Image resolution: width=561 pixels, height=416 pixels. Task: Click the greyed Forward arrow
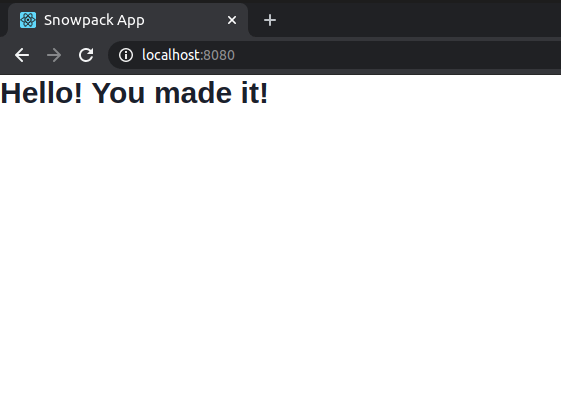54,55
